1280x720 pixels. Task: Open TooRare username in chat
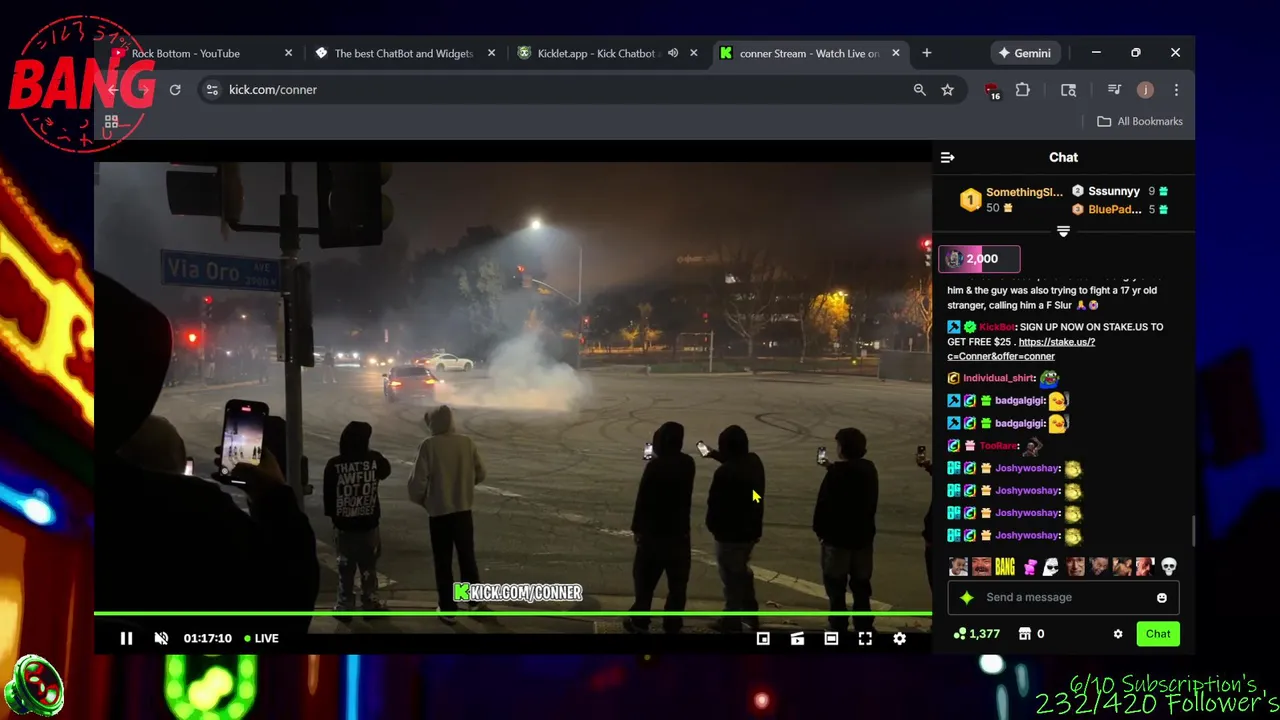click(x=997, y=446)
